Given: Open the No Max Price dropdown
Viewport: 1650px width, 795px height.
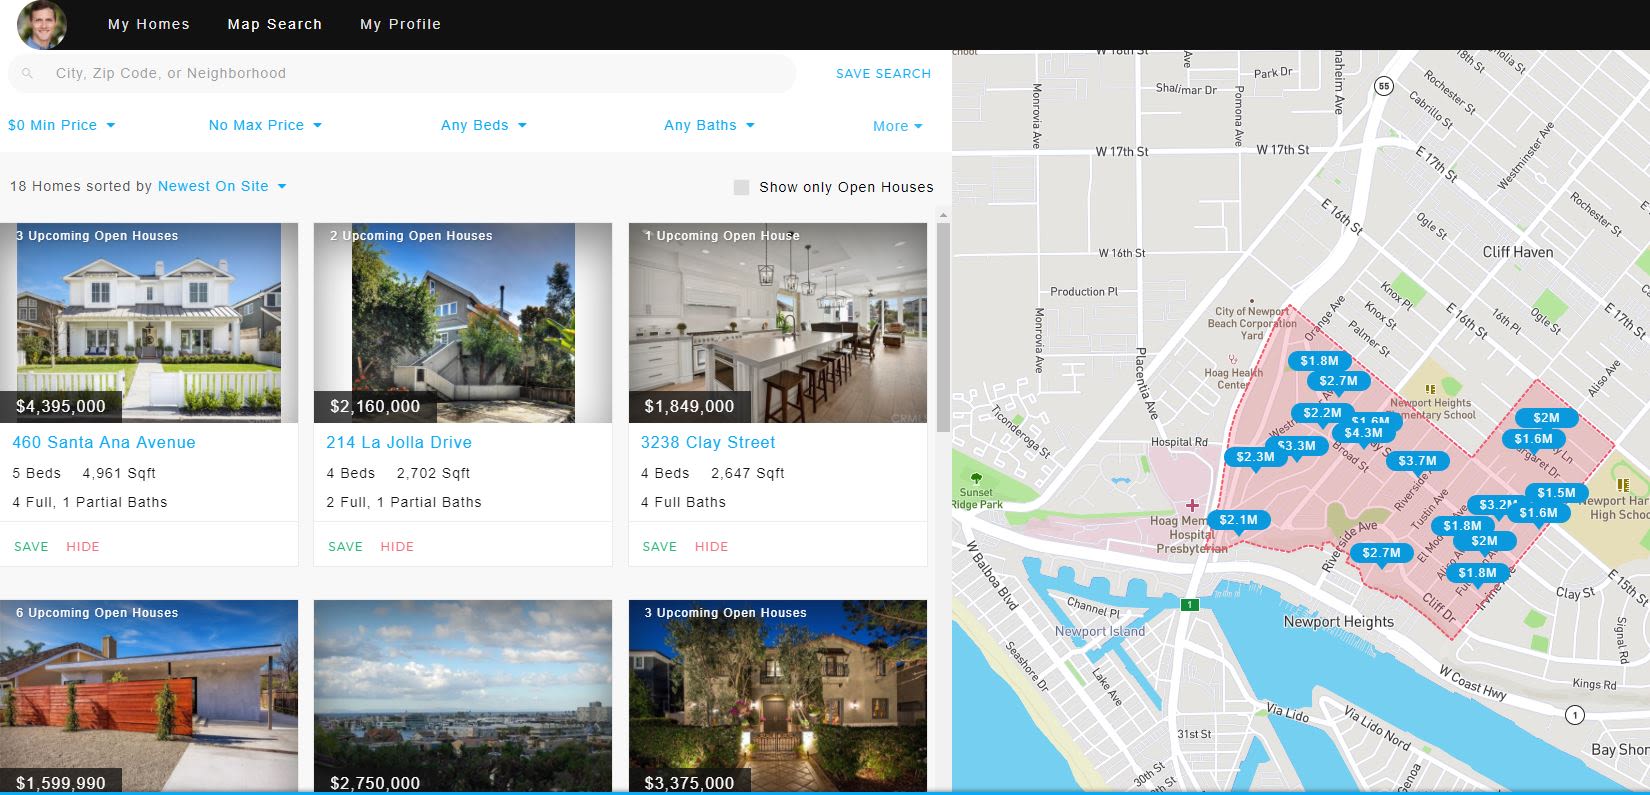Looking at the screenshot, I should (265, 125).
